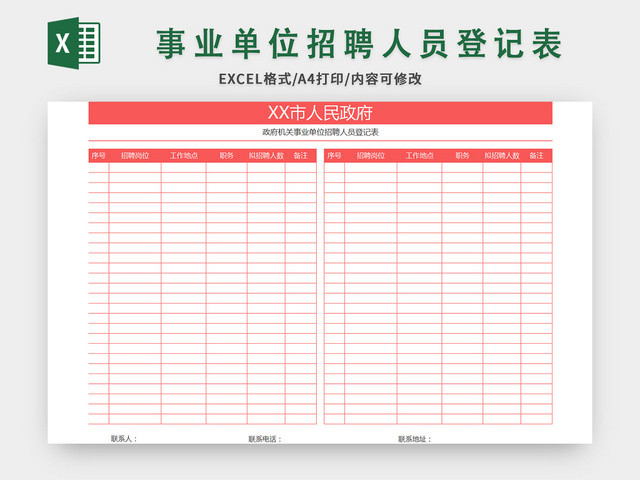Click the 工作地点 header in the left table

click(184, 156)
